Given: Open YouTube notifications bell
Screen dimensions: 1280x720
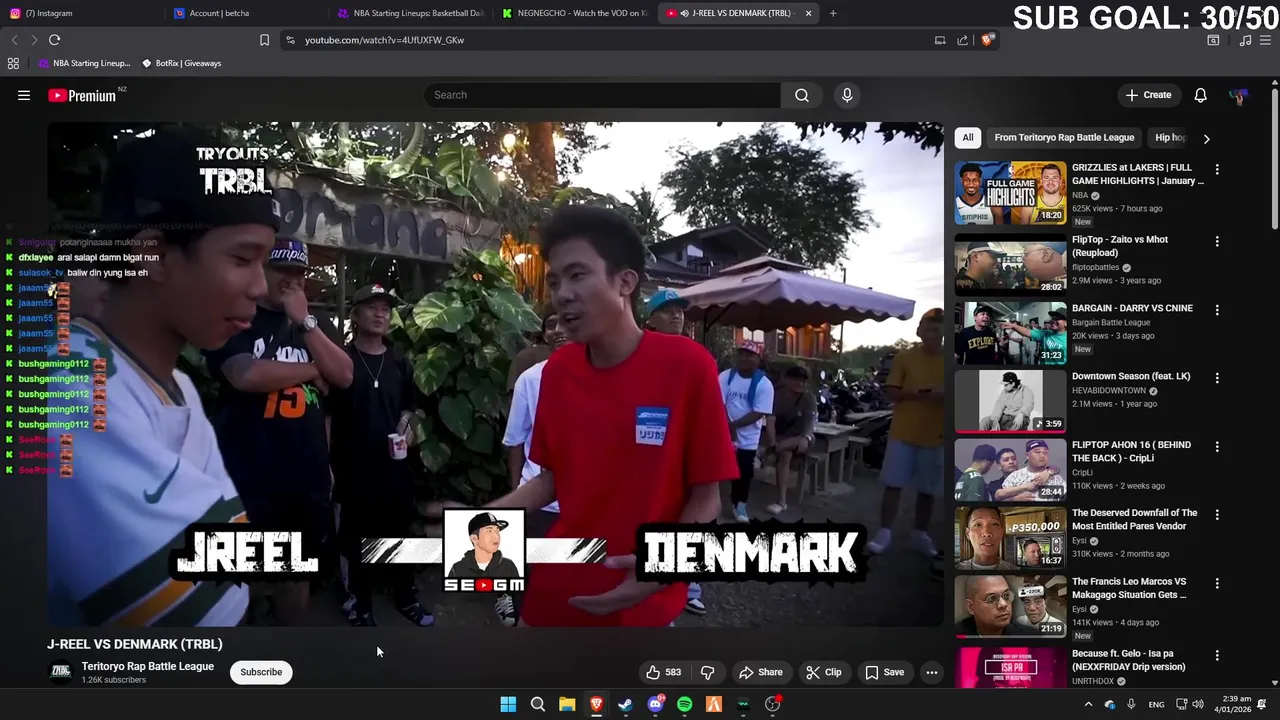Looking at the screenshot, I should pos(1200,95).
